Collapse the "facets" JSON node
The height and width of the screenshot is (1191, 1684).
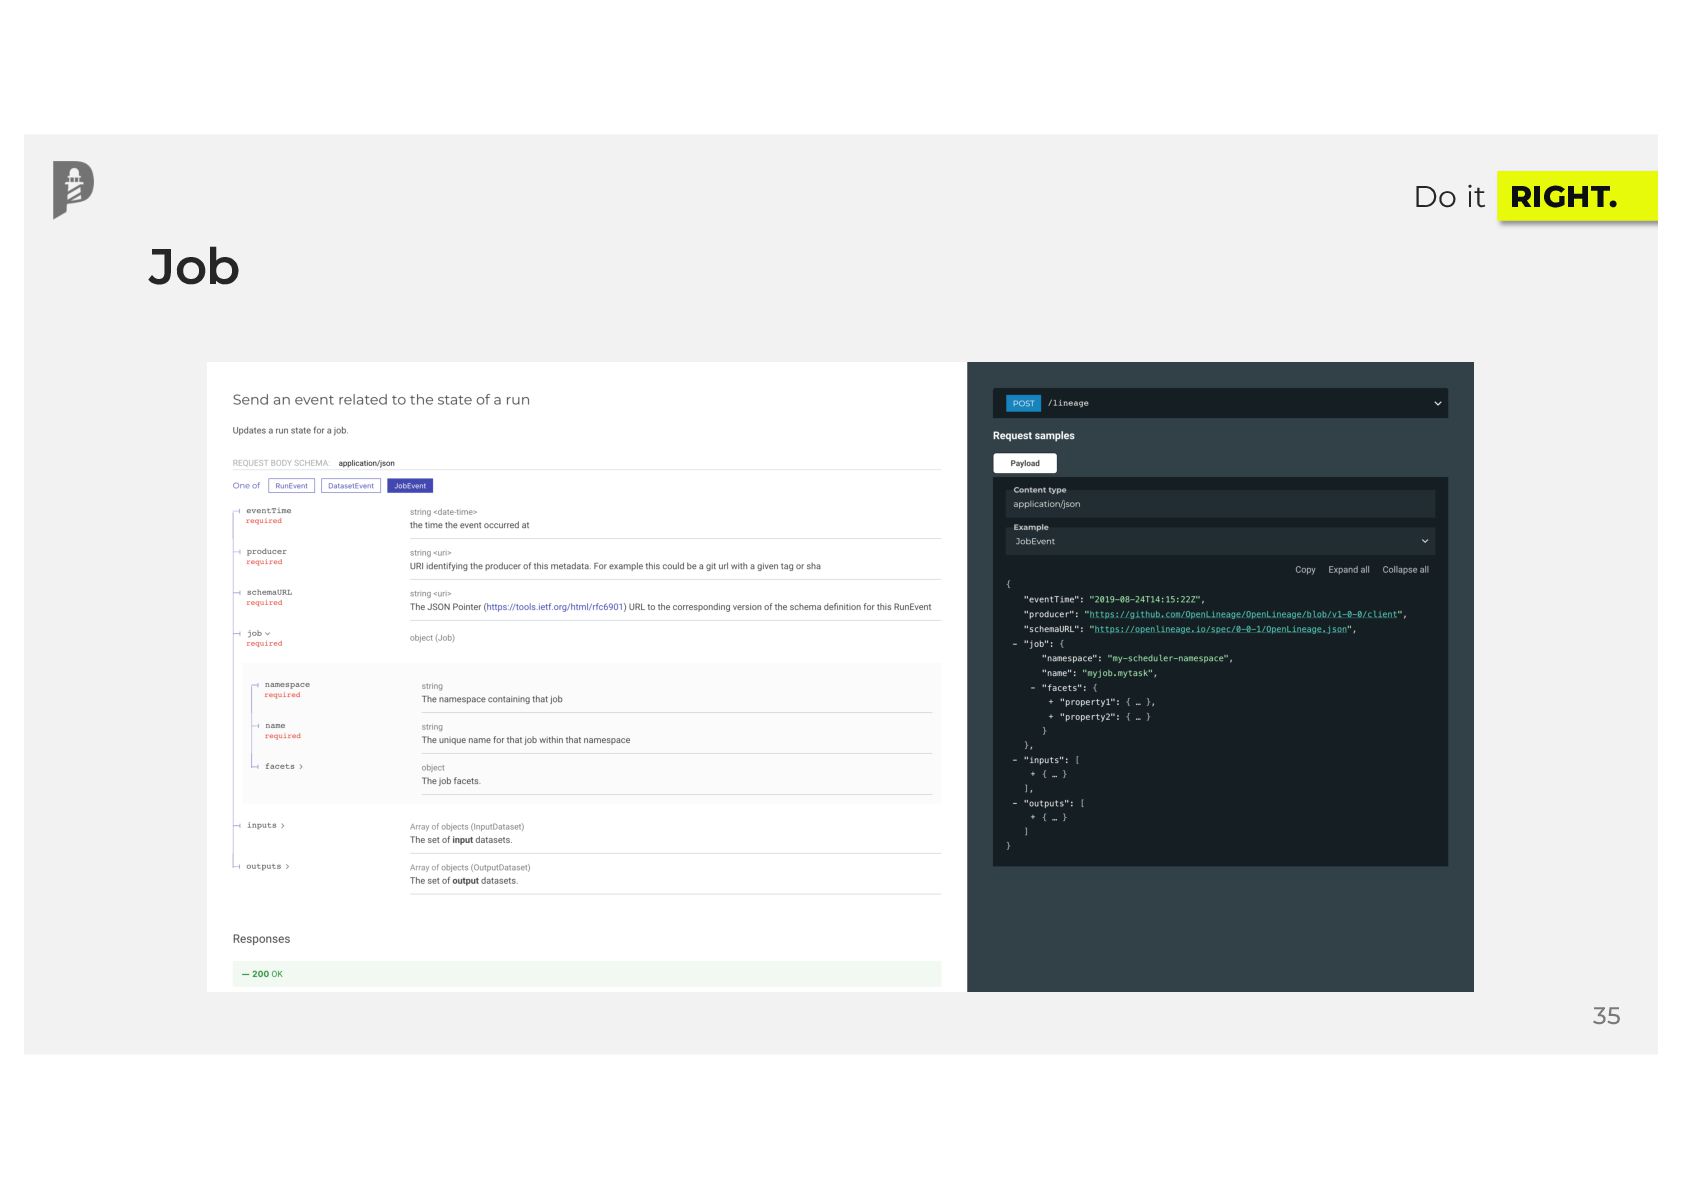coord(1033,688)
